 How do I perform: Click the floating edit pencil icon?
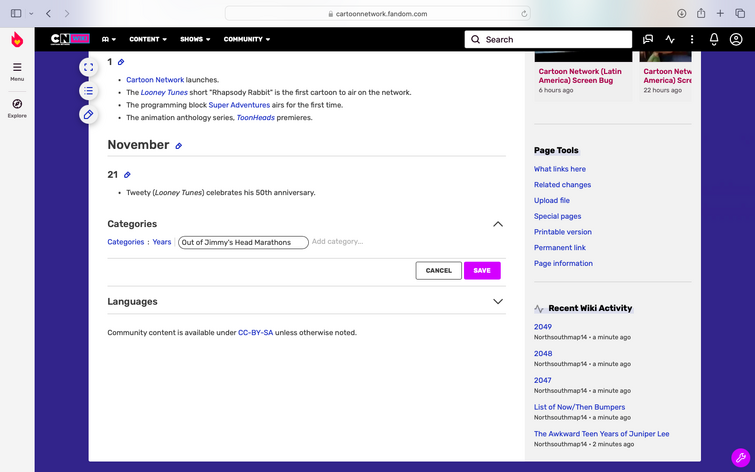[89, 115]
